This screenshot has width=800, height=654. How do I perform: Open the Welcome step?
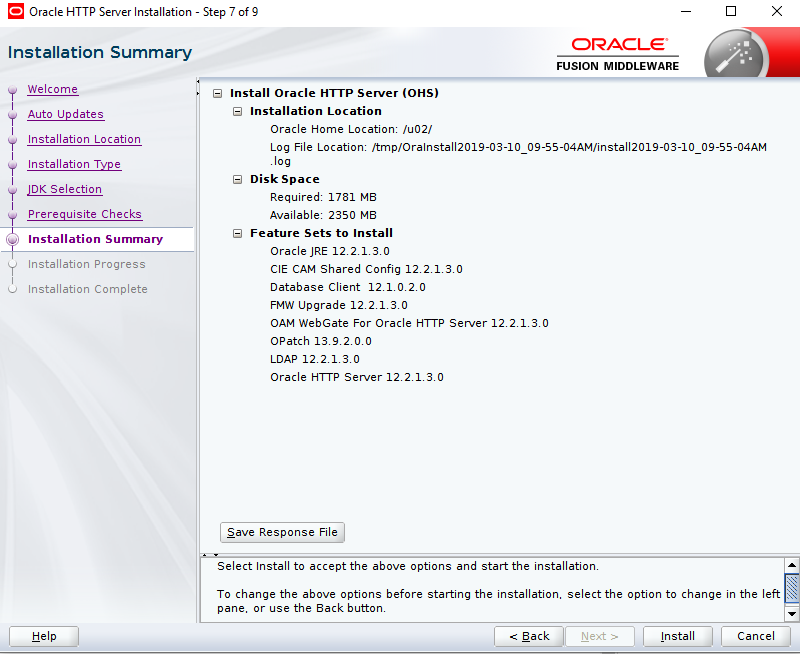pos(52,89)
